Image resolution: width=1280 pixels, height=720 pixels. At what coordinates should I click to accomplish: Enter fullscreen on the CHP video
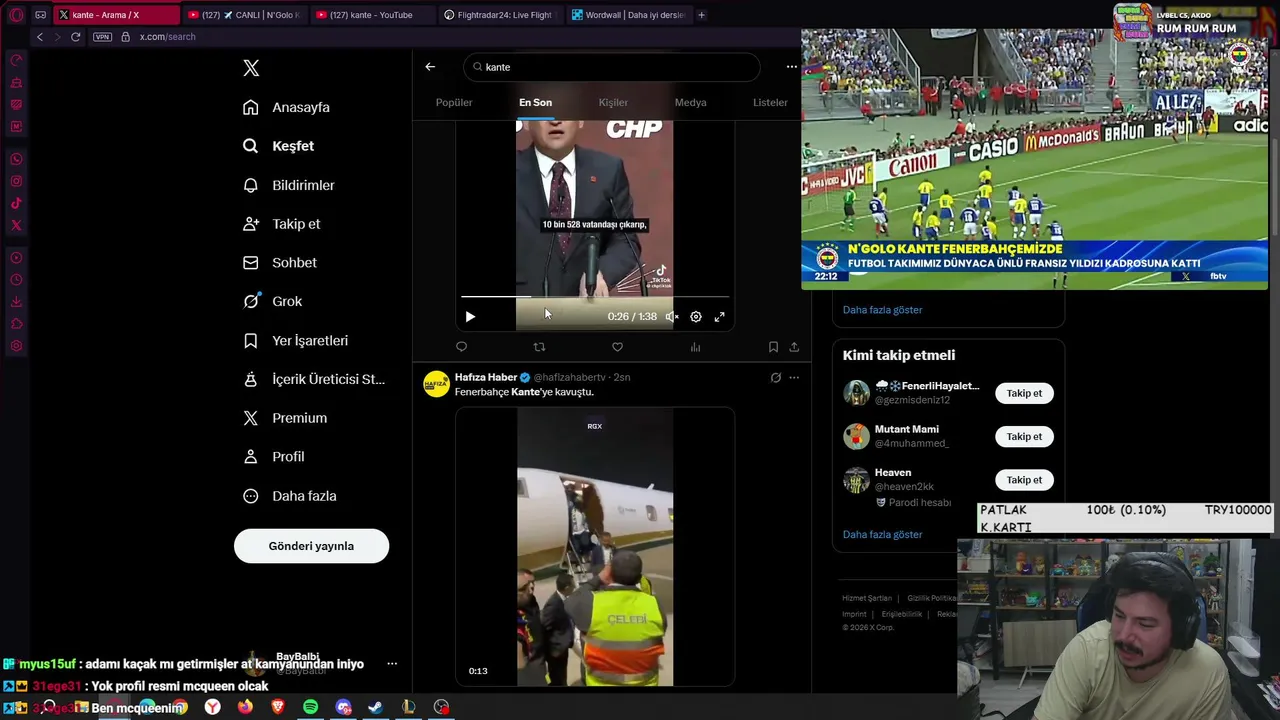point(719,317)
